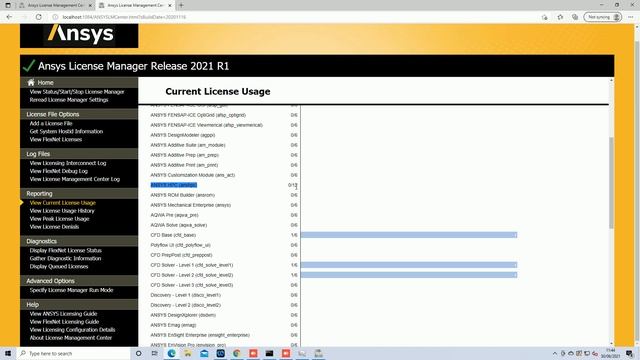640x360 pixels.
Task: Open View FlexNet Licenses
Action: pos(56,140)
